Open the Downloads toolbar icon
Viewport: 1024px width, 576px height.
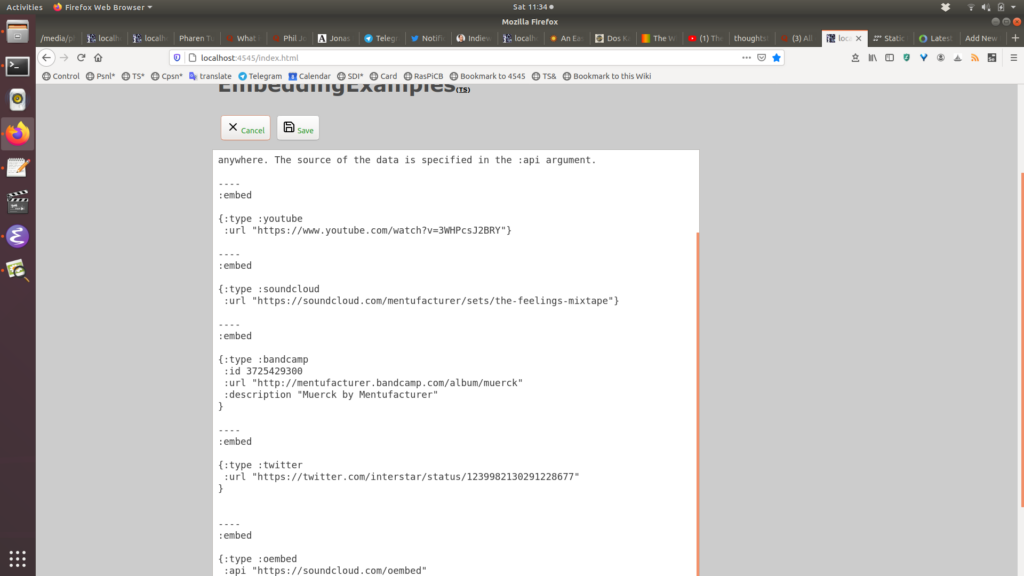pos(855,57)
